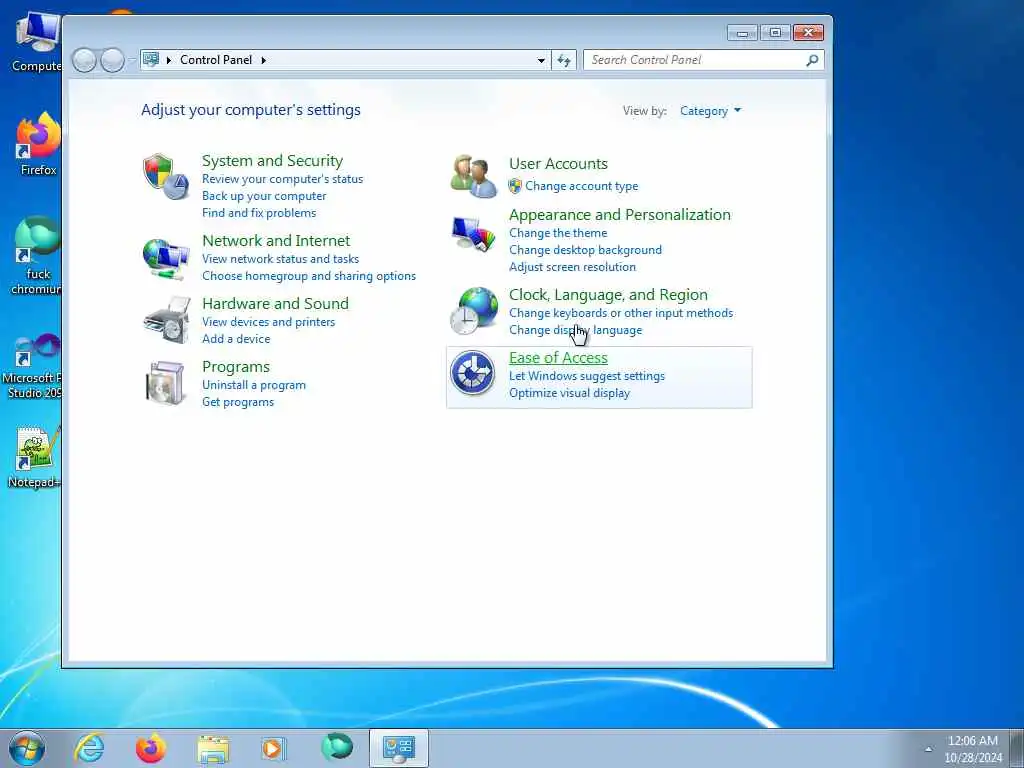Image resolution: width=1024 pixels, height=768 pixels.
Task: Click the Programs box icon
Action: click(x=166, y=383)
